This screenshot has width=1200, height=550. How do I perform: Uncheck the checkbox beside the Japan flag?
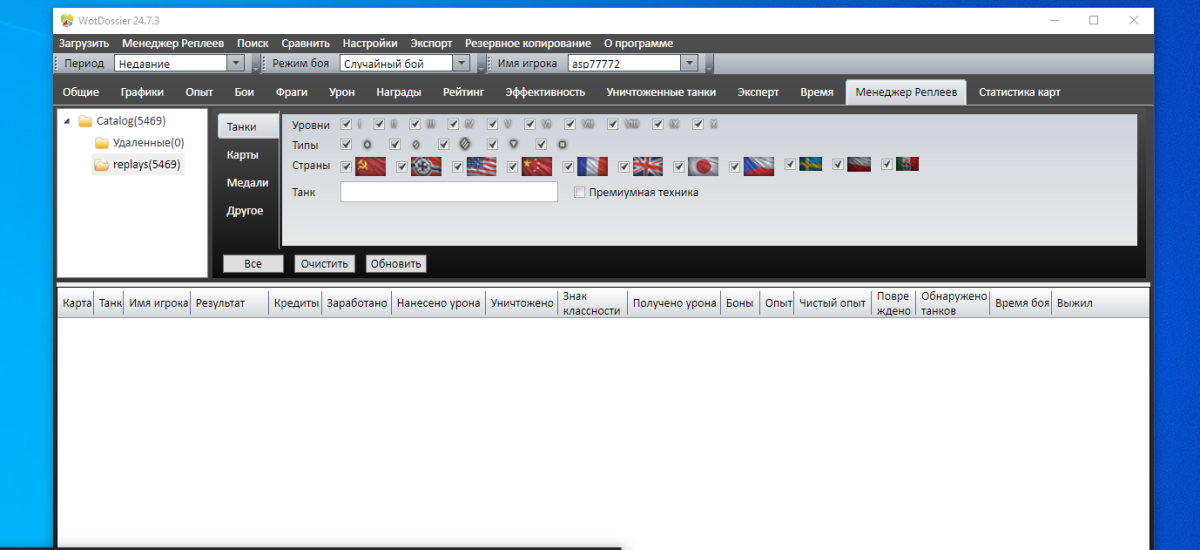pyautogui.click(x=679, y=166)
